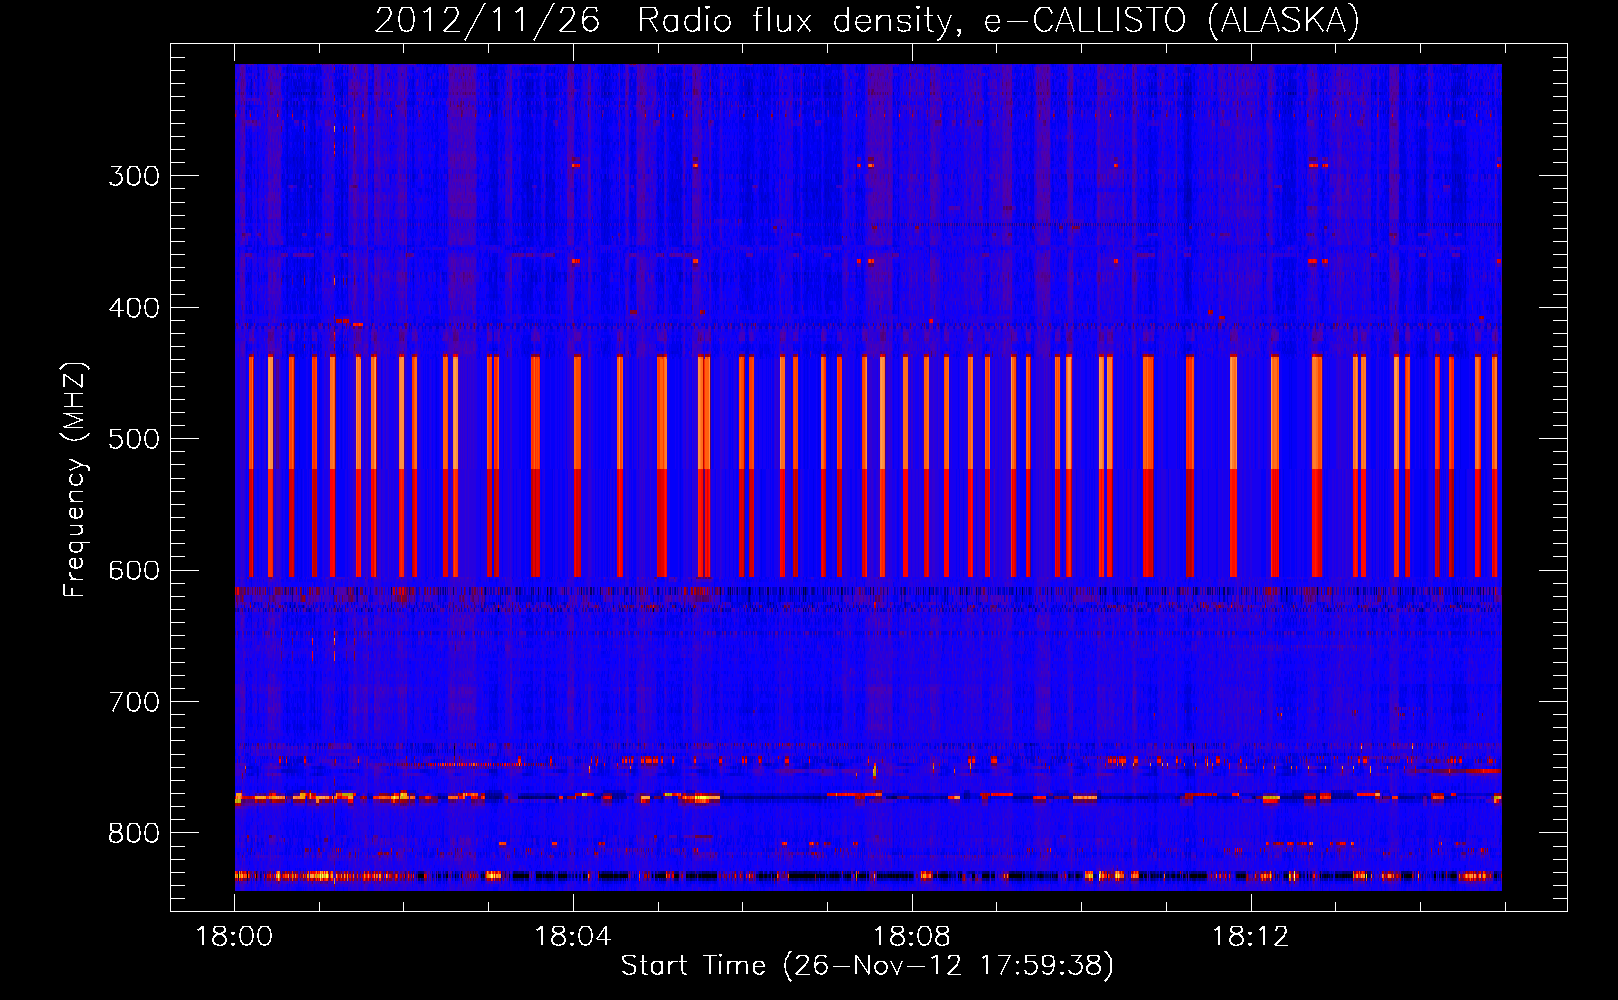Click the 18:00 time tick label
Image resolution: width=1618 pixels, height=1000 pixels.
234,937
